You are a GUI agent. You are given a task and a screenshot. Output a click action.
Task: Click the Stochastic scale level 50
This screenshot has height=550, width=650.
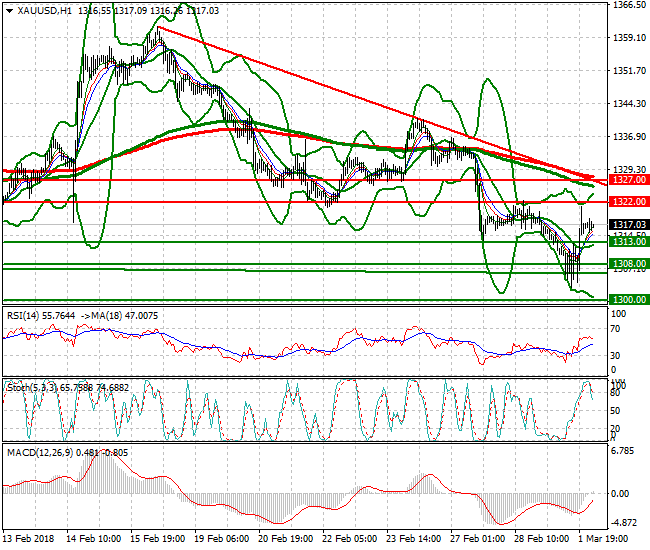point(616,411)
